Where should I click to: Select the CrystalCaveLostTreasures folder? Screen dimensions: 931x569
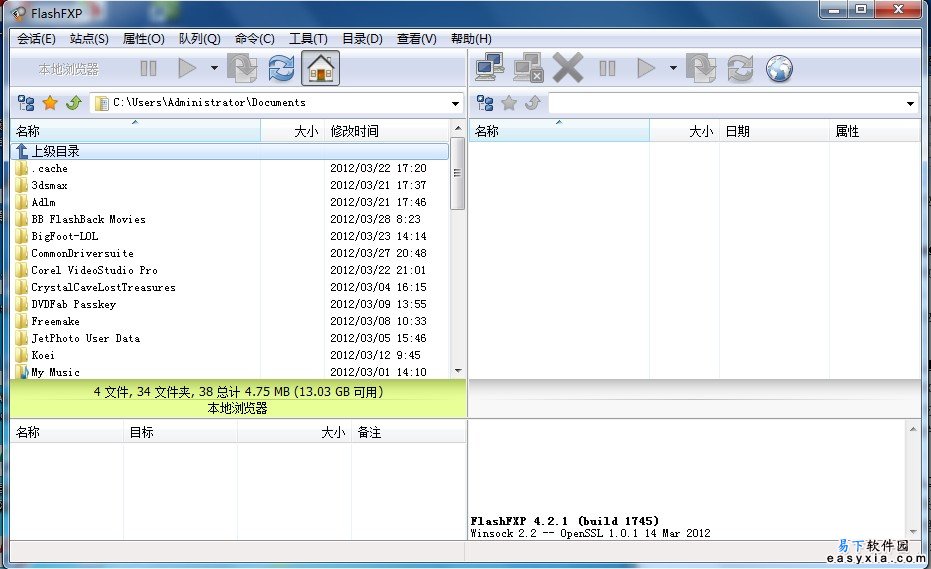[230, 287]
